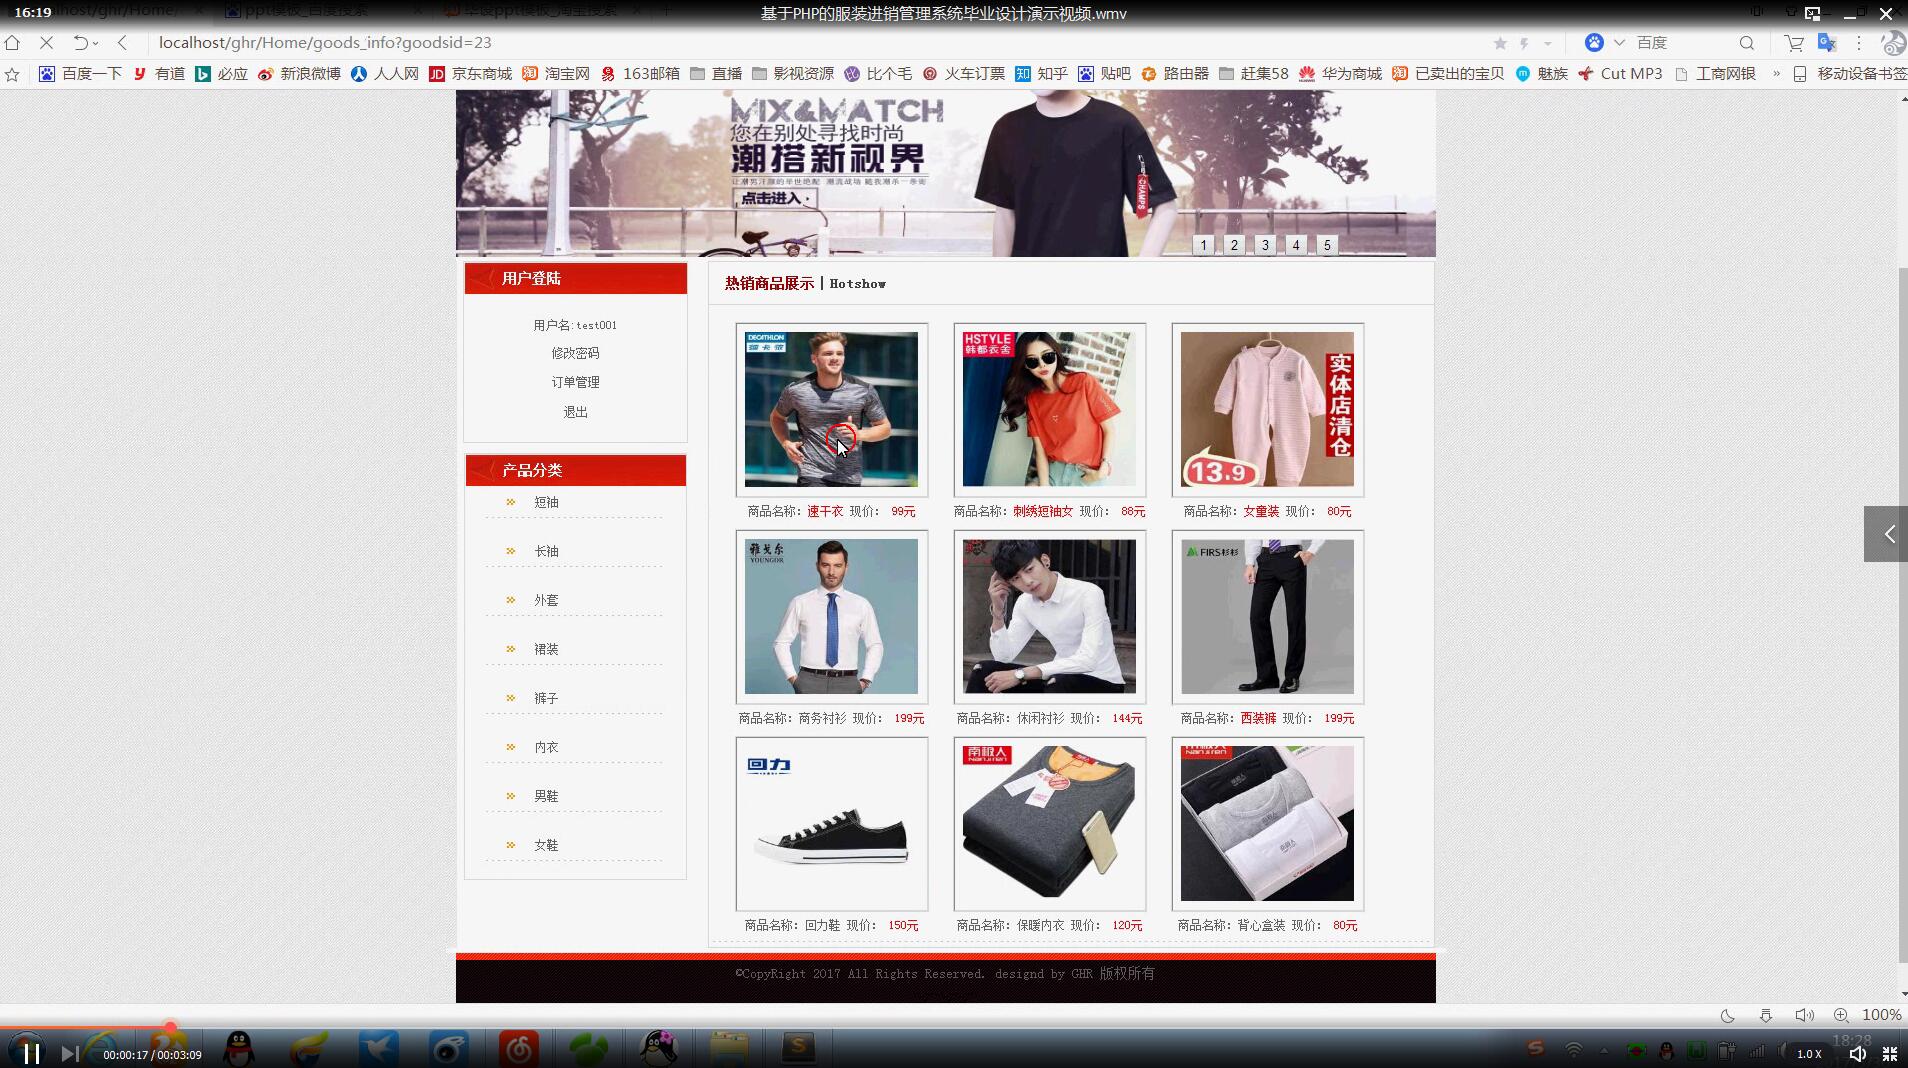This screenshot has height=1068, width=1908.
Task: Click the translate extension icon
Action: pos(1827,43)
